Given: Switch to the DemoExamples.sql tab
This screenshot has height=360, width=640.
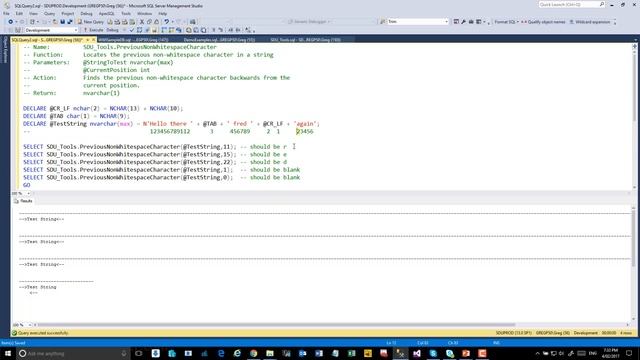Looking at the screenshot, I should pyautogui.click(x=219, y=40).
